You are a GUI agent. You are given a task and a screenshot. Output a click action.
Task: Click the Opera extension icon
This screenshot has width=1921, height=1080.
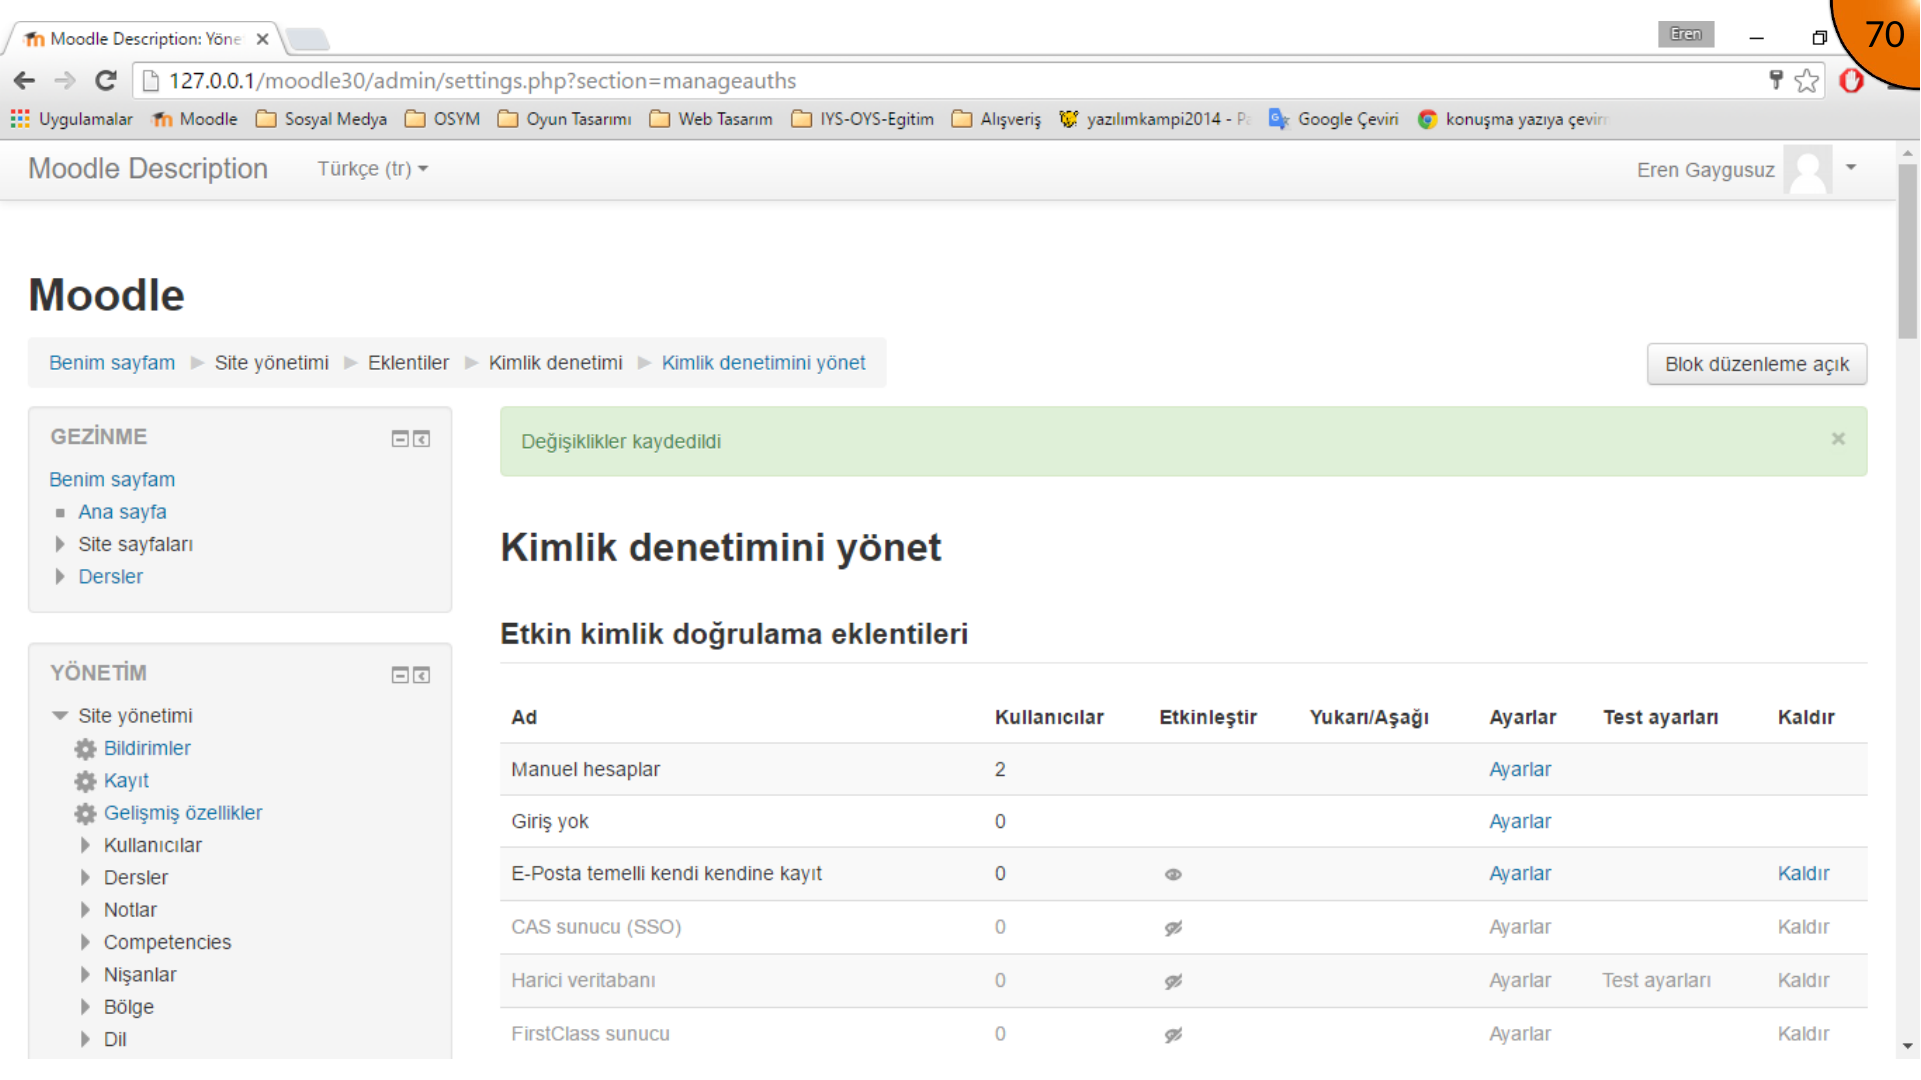(x=1851, y=81)
